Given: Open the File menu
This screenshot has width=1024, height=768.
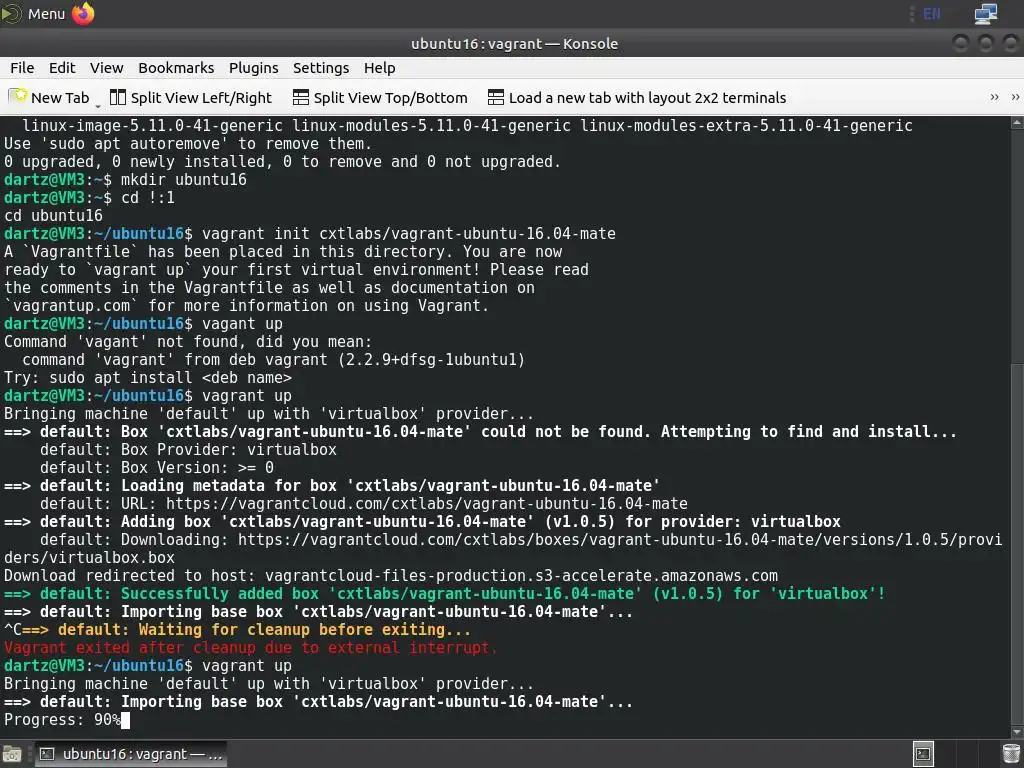Looking at the screenshot, I should (x=22, y=68).
